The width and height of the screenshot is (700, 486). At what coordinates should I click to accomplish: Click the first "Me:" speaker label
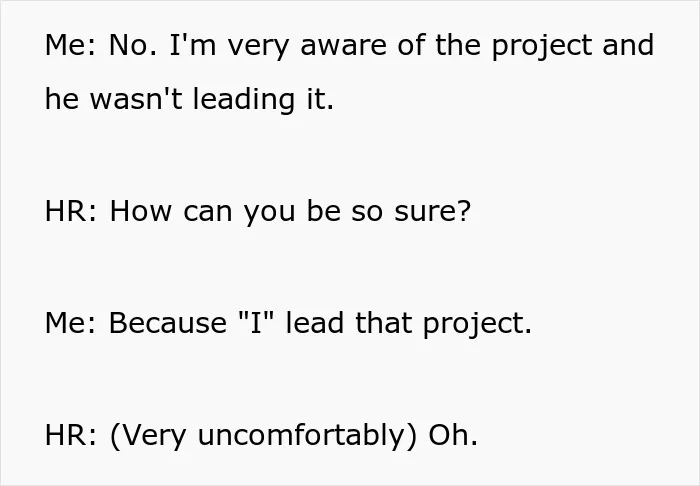coord(70,45)
